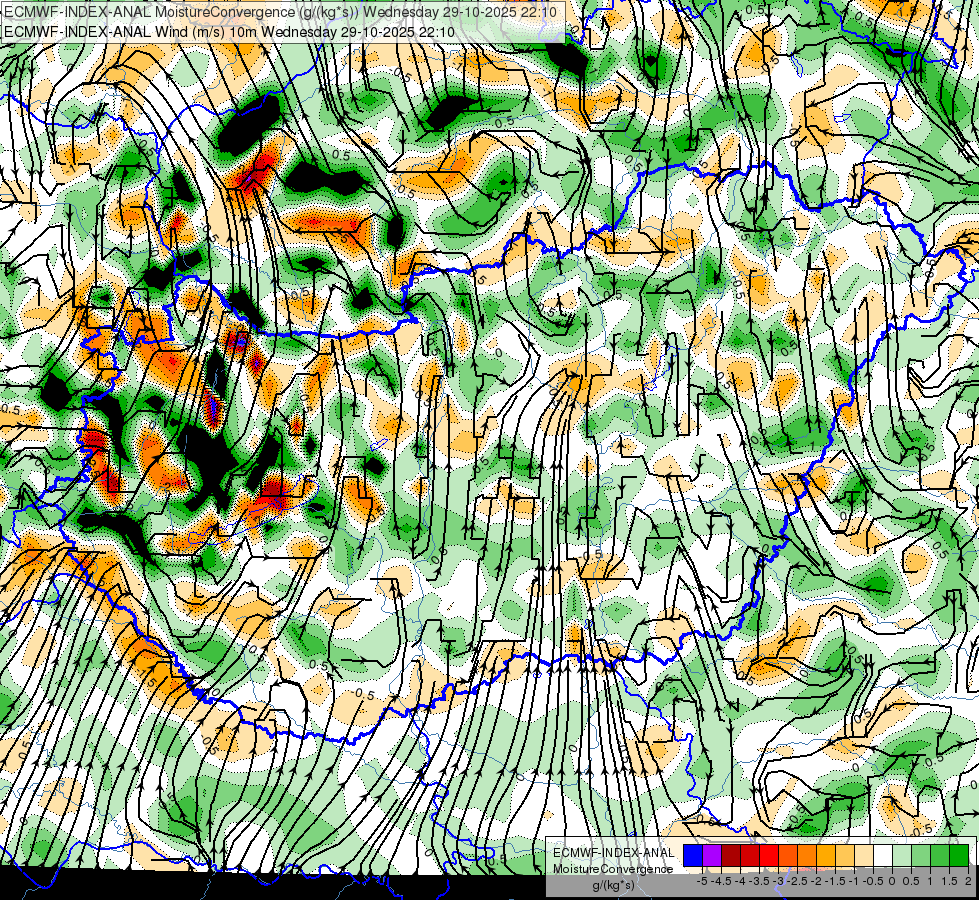Click the blue legend swatch below -5
Viewport: 979px width, 900px height.
click(693, 856)
